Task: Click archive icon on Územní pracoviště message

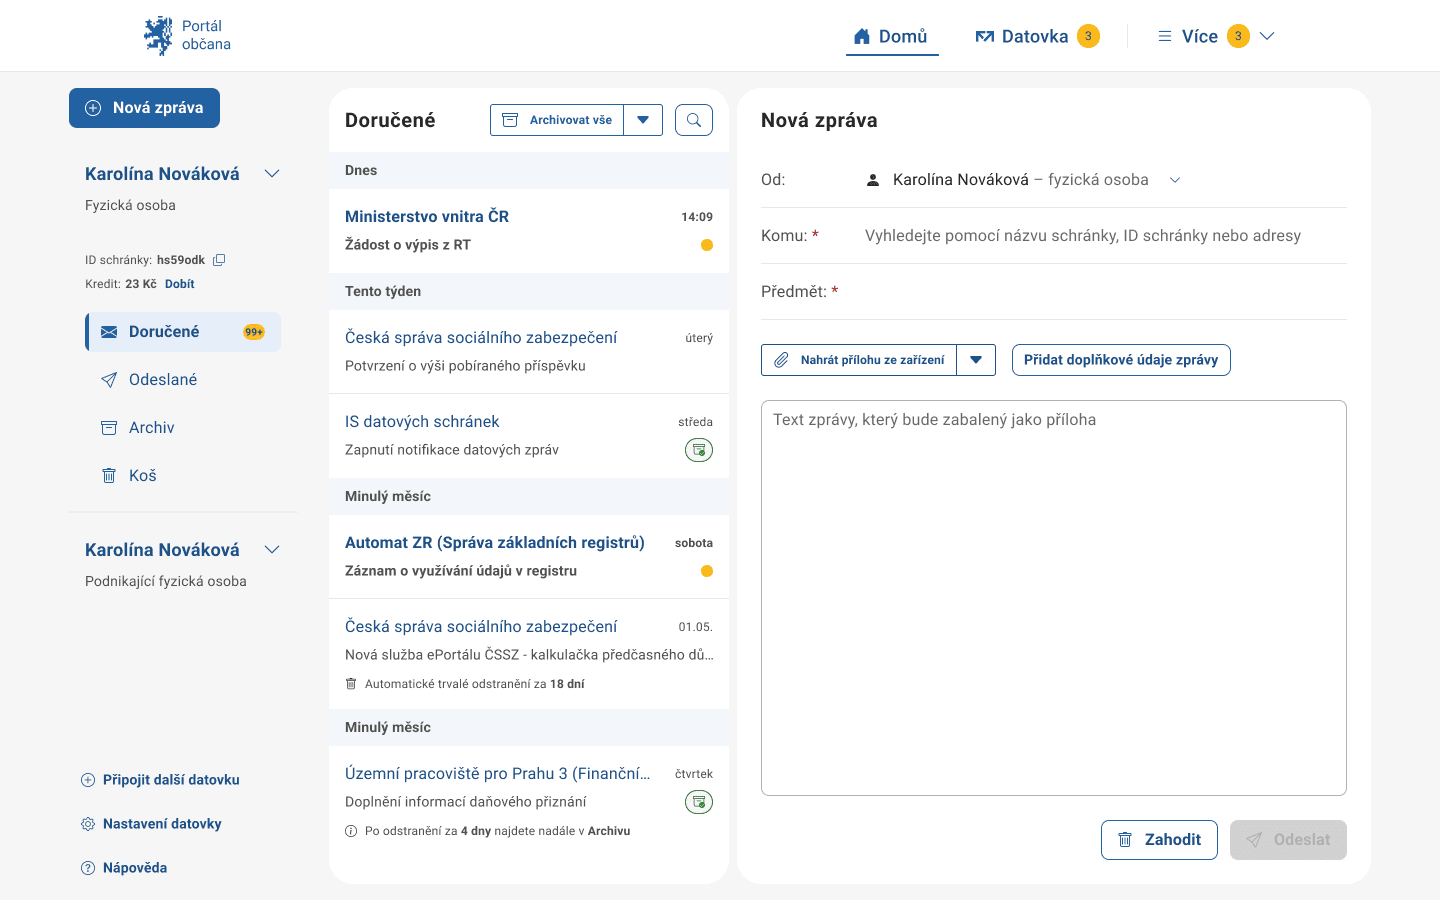Action: coord(699,802)
